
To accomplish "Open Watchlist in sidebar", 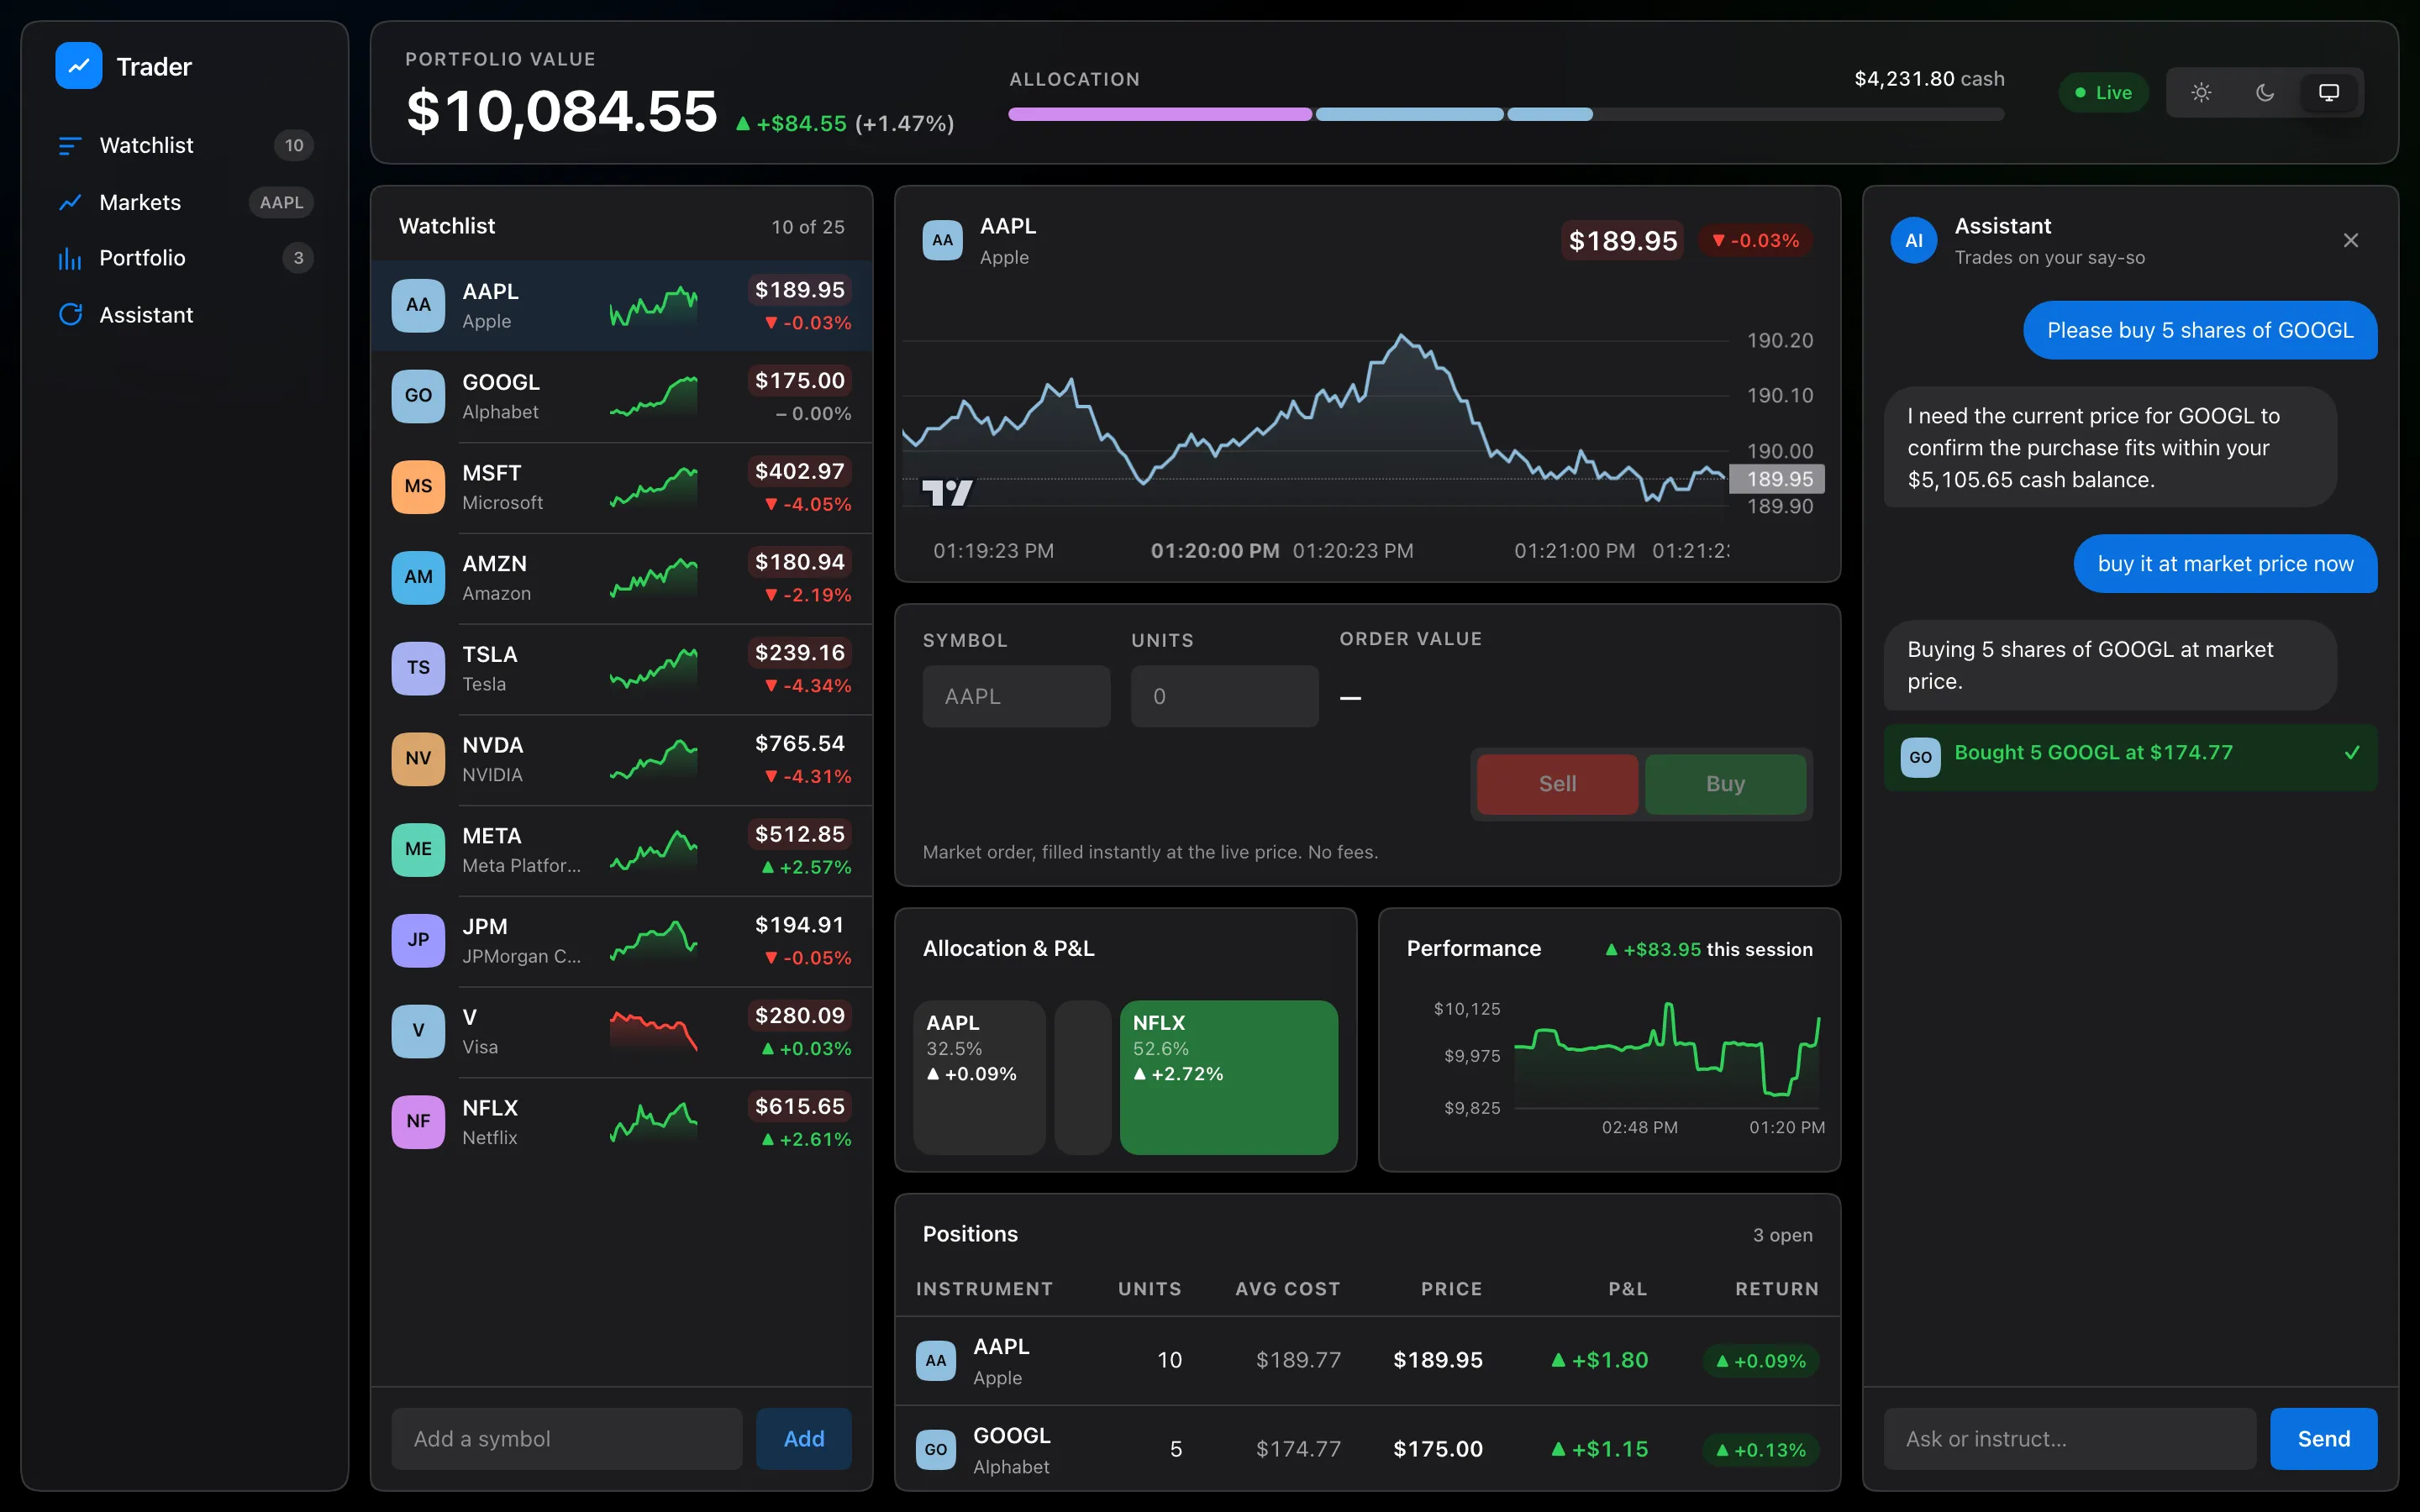I will pyautogui.click(x=185, y=145).
